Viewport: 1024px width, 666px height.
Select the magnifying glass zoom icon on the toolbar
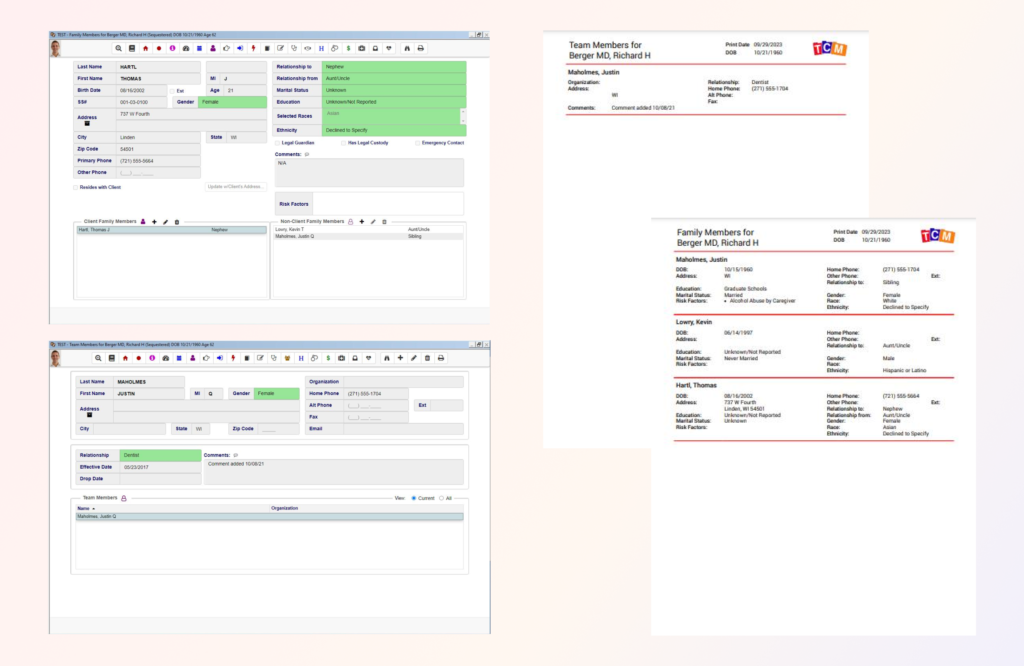[x=119, y=47]
